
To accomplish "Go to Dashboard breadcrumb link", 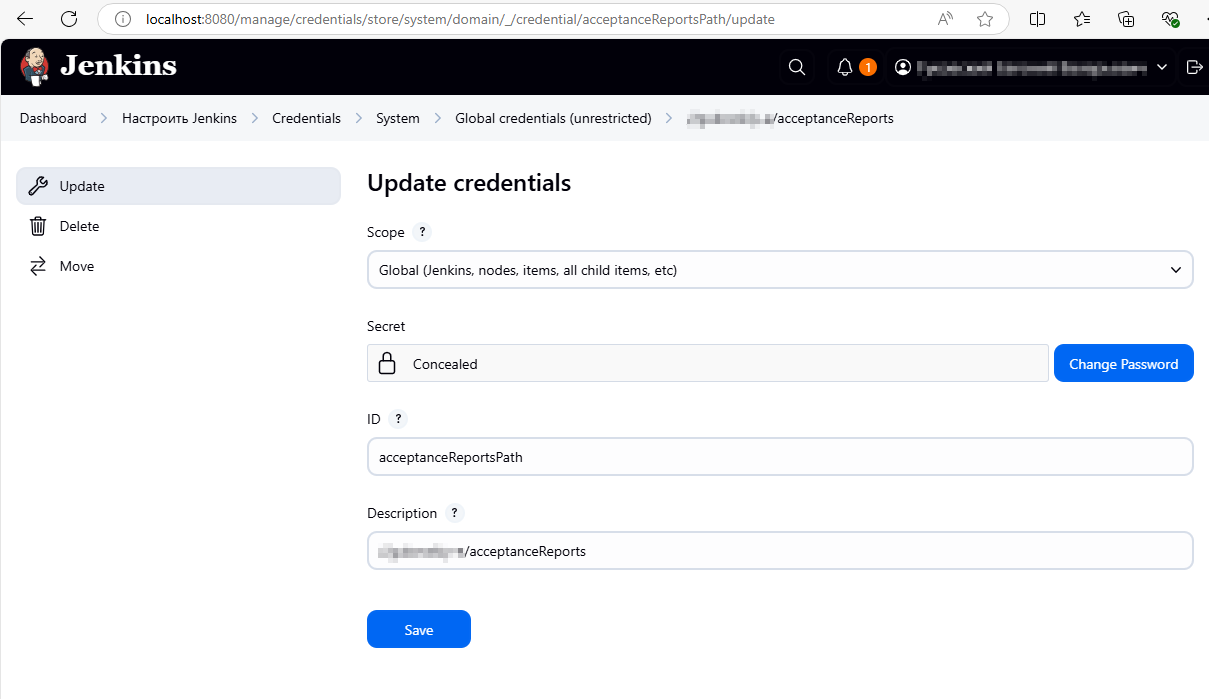I will (53, 118).
